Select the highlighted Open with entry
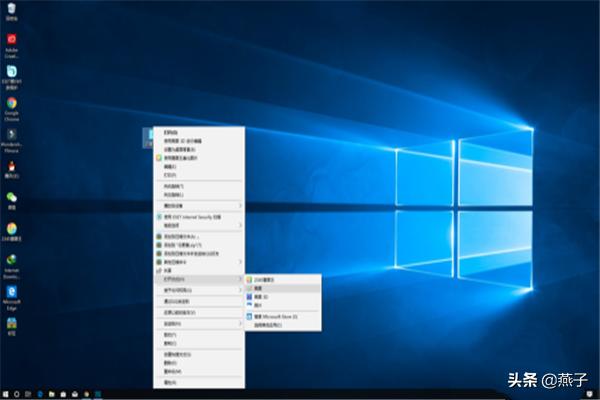The width and height of the screenshot is (600, 400). [x=199, y=279]
